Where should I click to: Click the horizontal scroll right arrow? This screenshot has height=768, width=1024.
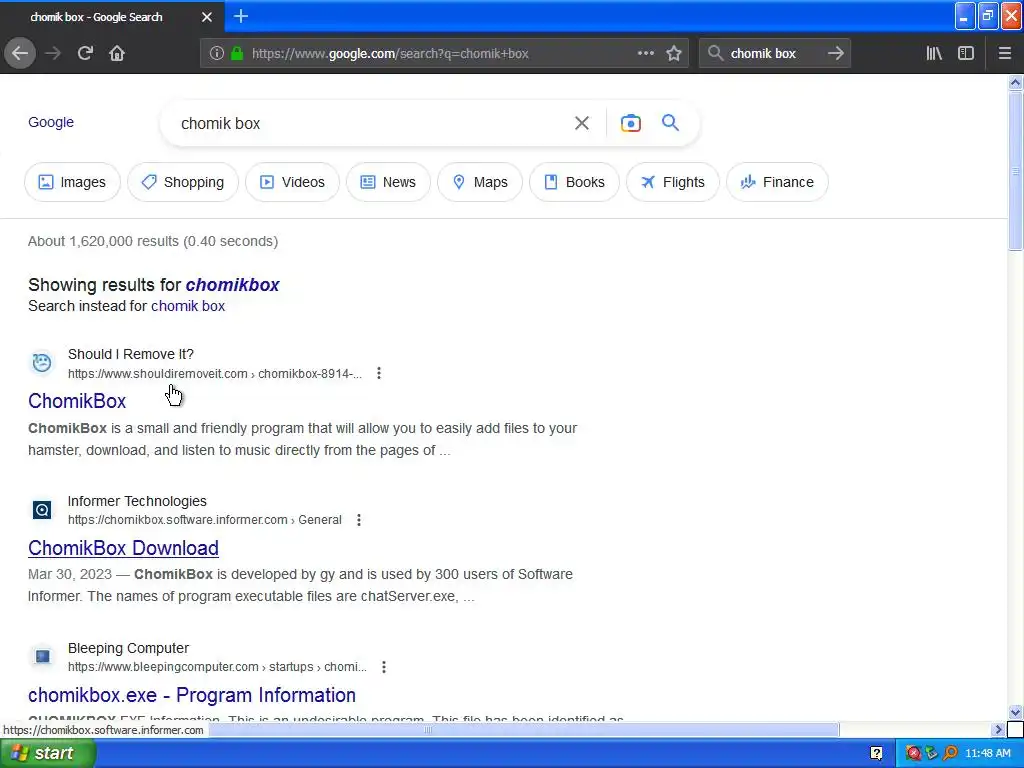coord(998,729)
